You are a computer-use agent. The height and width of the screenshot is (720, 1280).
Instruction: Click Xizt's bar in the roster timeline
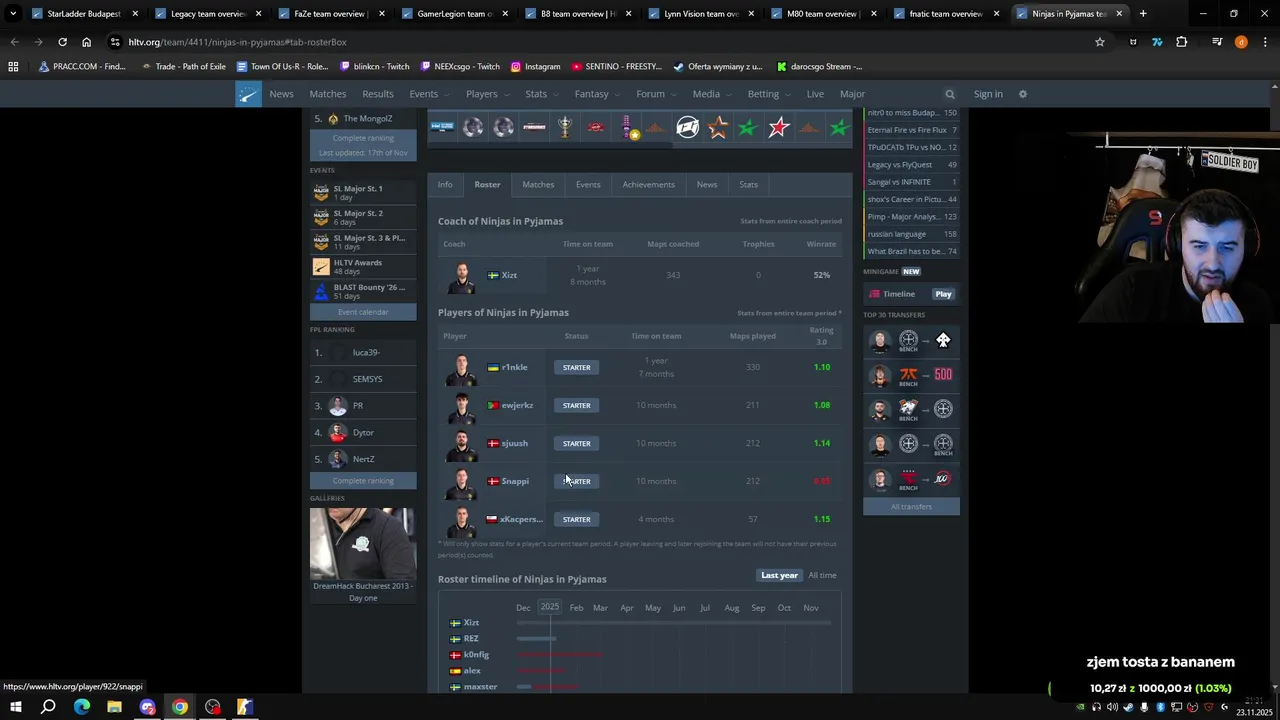click(673, 622)
